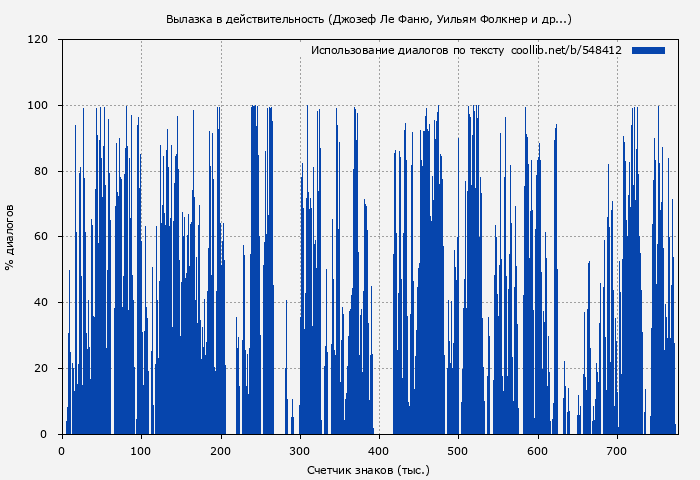This screenshot has width=700, height=480.
Task: Select the 60 label on the y-axis
Action: (41, 237)
